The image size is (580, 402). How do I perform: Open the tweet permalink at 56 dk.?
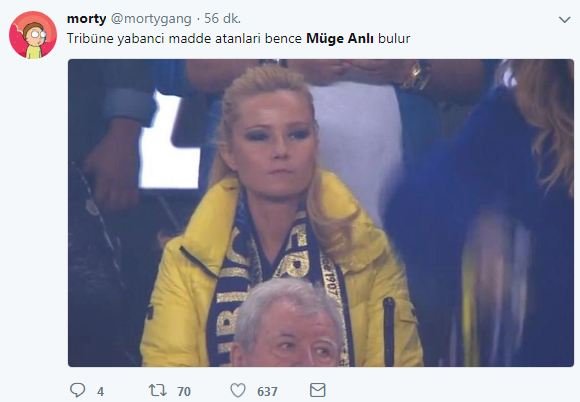[x=223, y=18]
